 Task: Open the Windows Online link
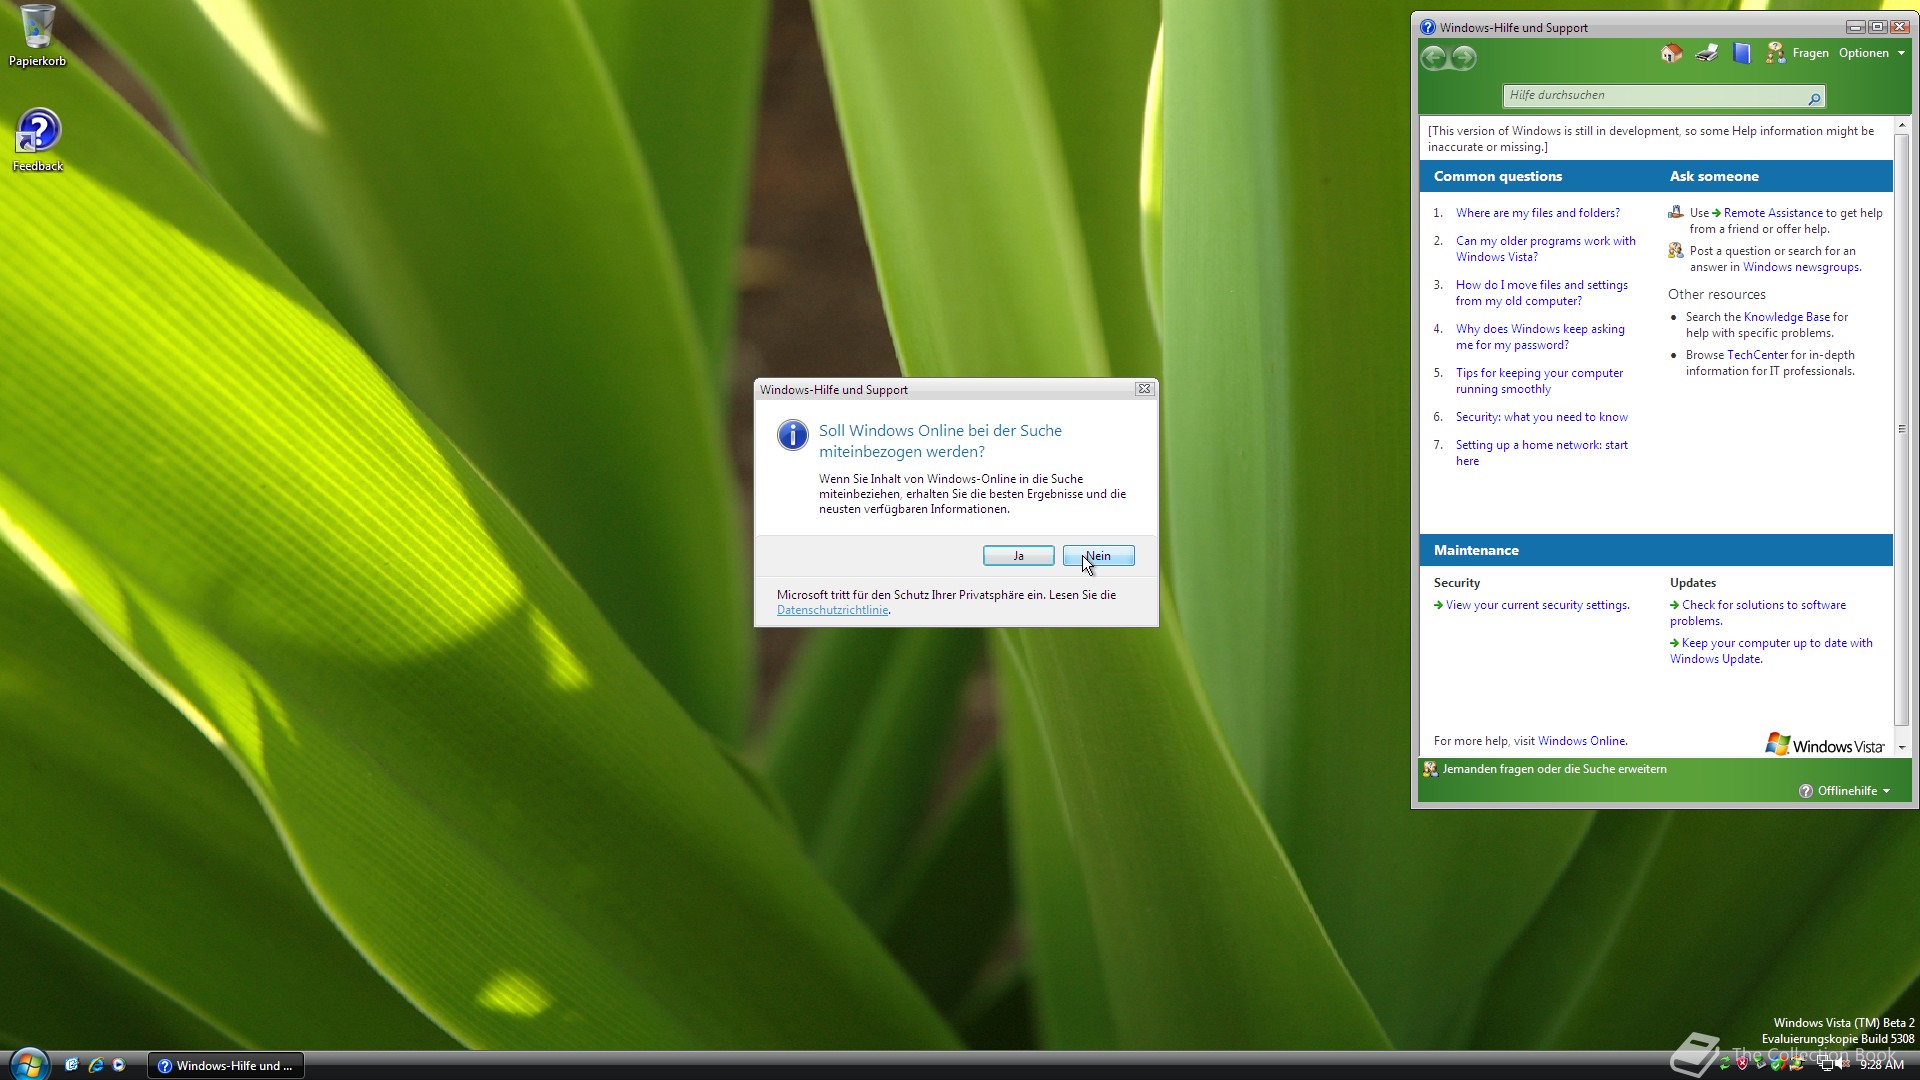click(x=1582, y=741)
